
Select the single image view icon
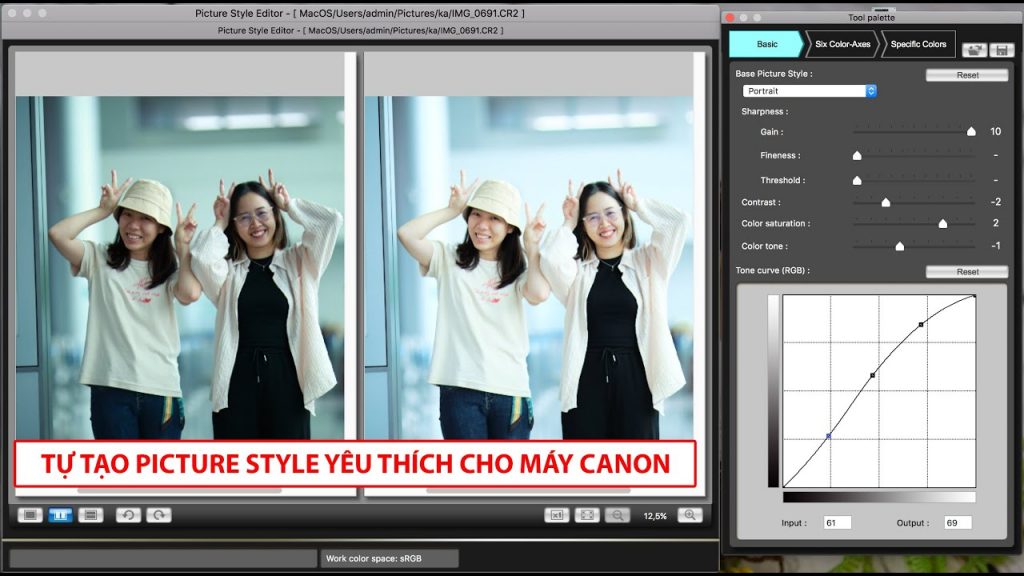coord(32,514)
